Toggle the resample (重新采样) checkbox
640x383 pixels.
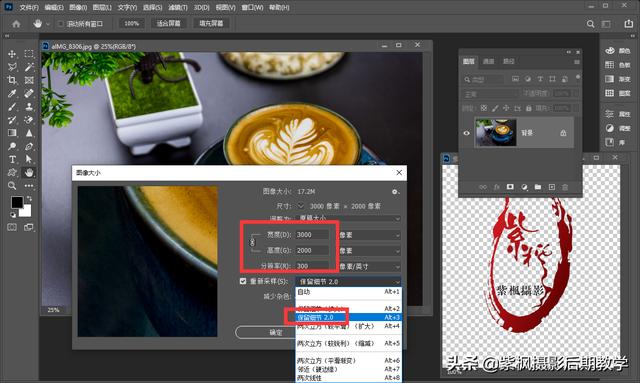coord(243,281)
